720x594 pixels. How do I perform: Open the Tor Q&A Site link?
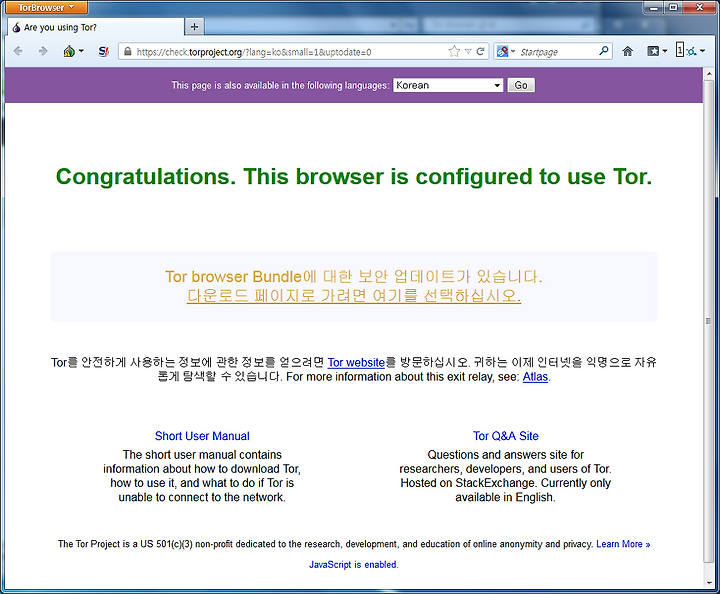pos(506,436)
